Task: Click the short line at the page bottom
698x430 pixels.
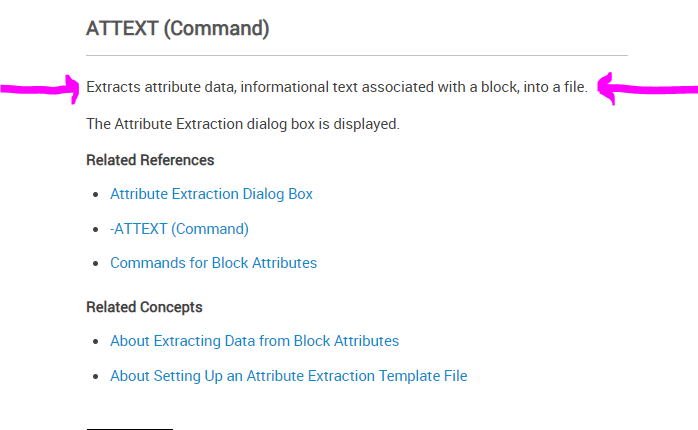Action: pos(129,428)
